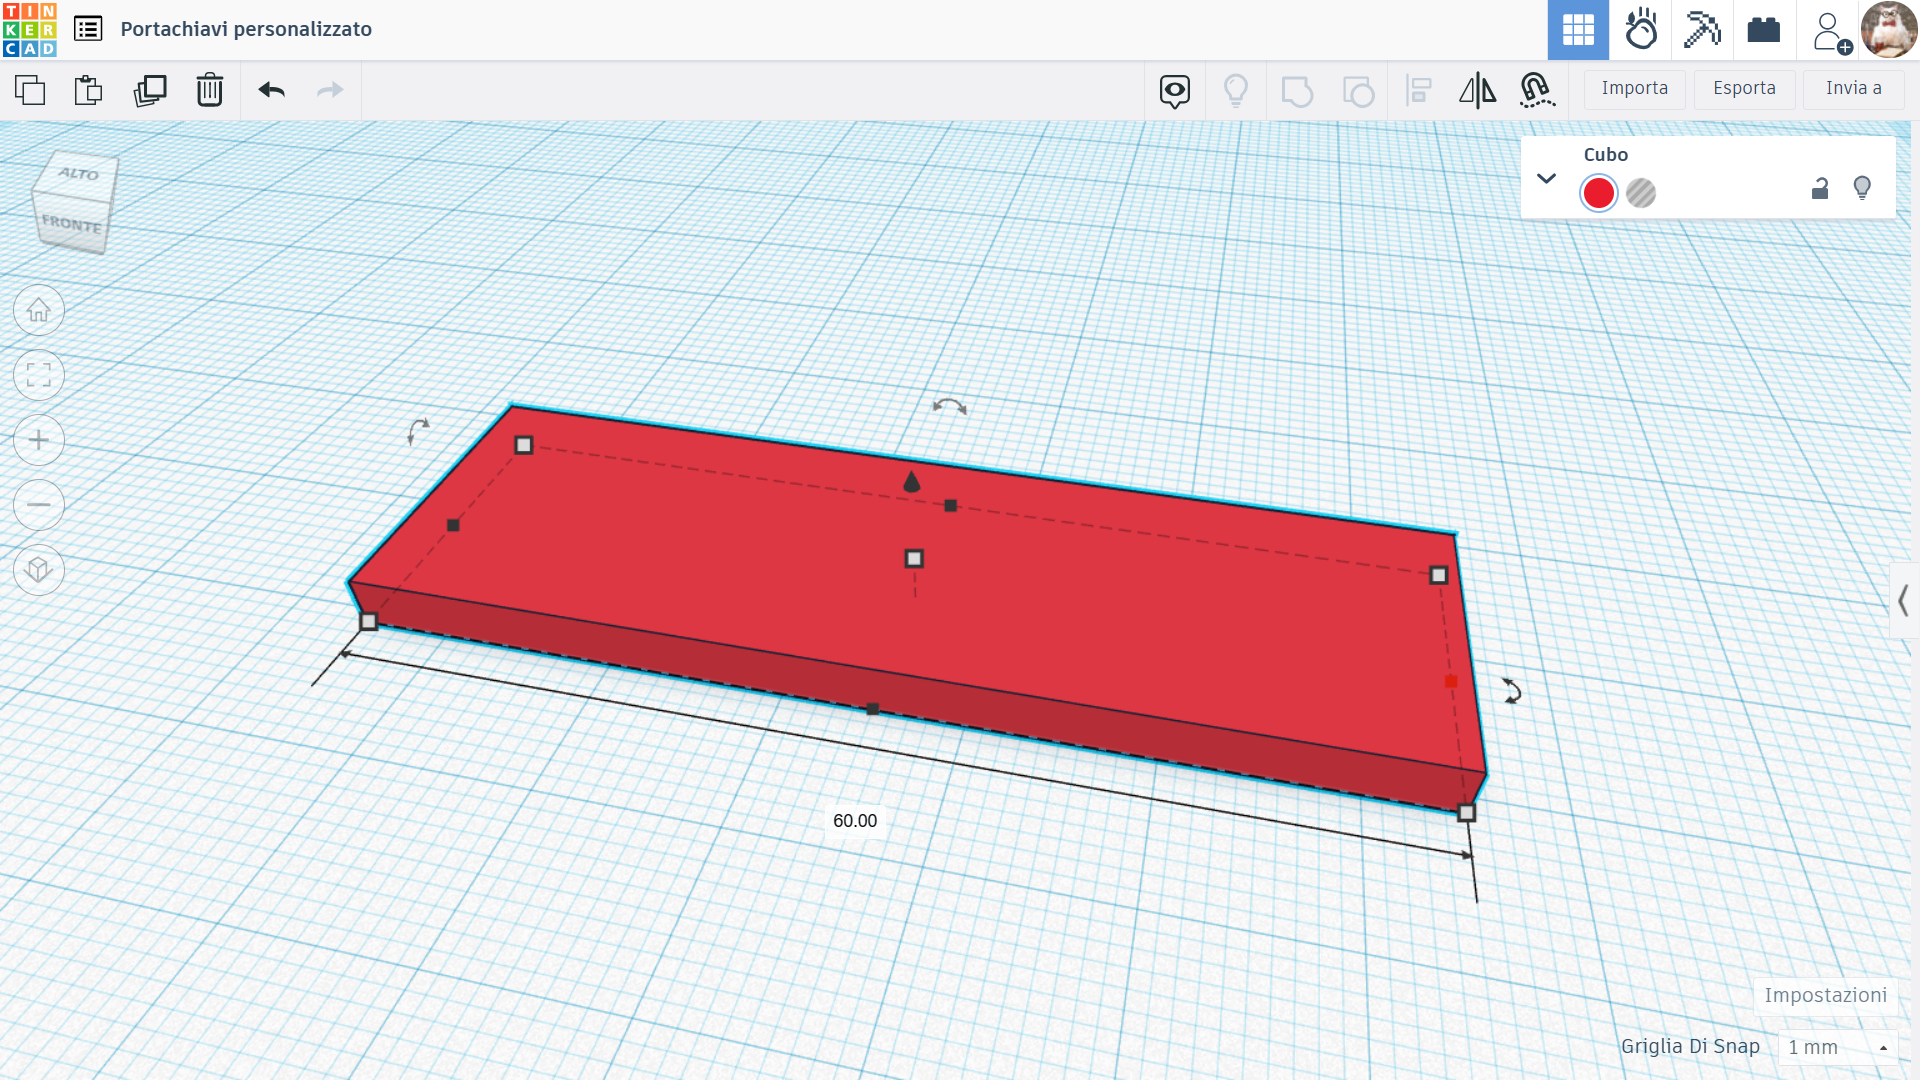Click the back edge midpoint black handle

(x=951, y=506)
